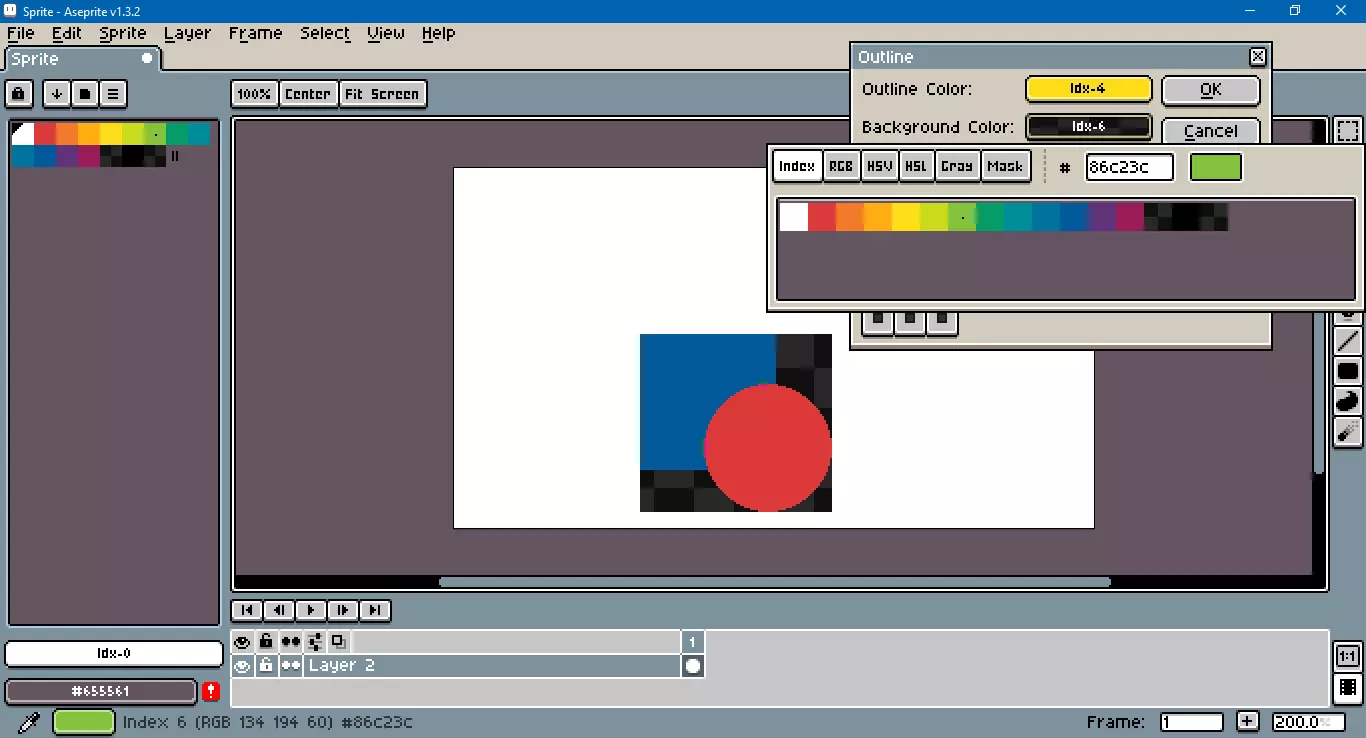The width and height of the screenshot is (1366, 738).
Task: Select the Rectangular Marquee tool
Action: [x=1348, y=131]
